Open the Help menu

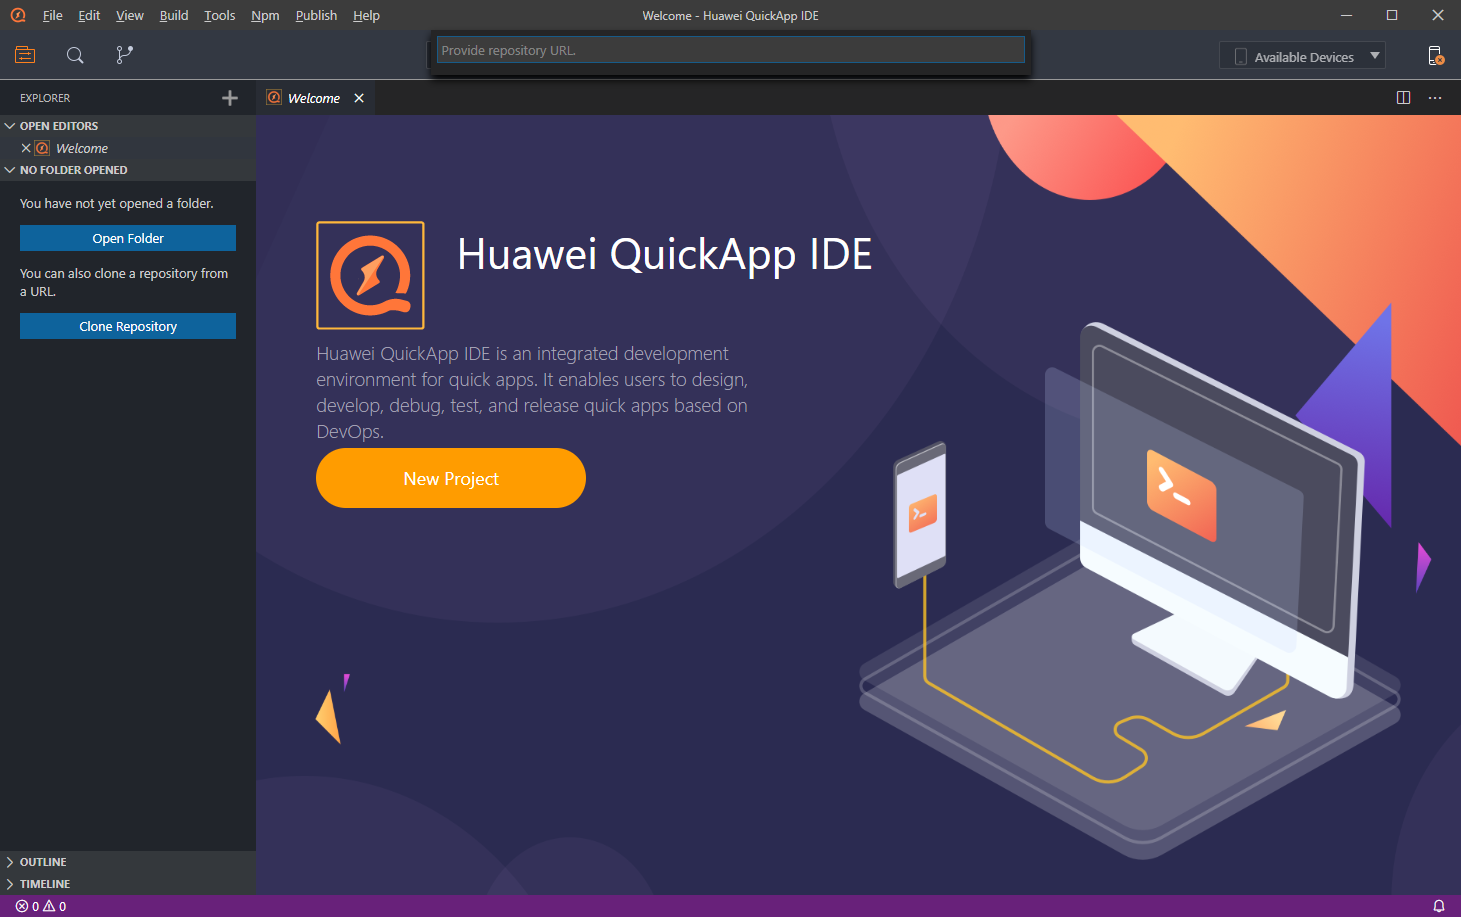click(x=366, y=15)
